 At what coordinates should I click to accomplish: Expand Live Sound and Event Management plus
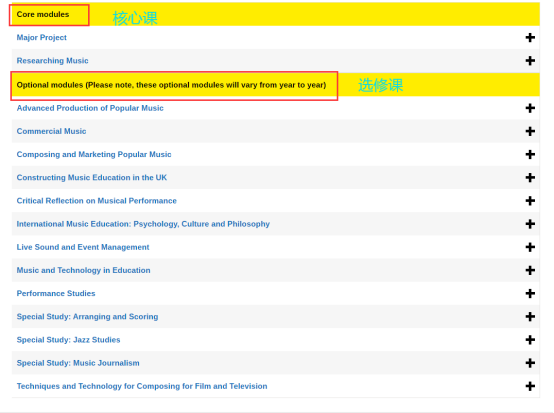click(530, 247)
